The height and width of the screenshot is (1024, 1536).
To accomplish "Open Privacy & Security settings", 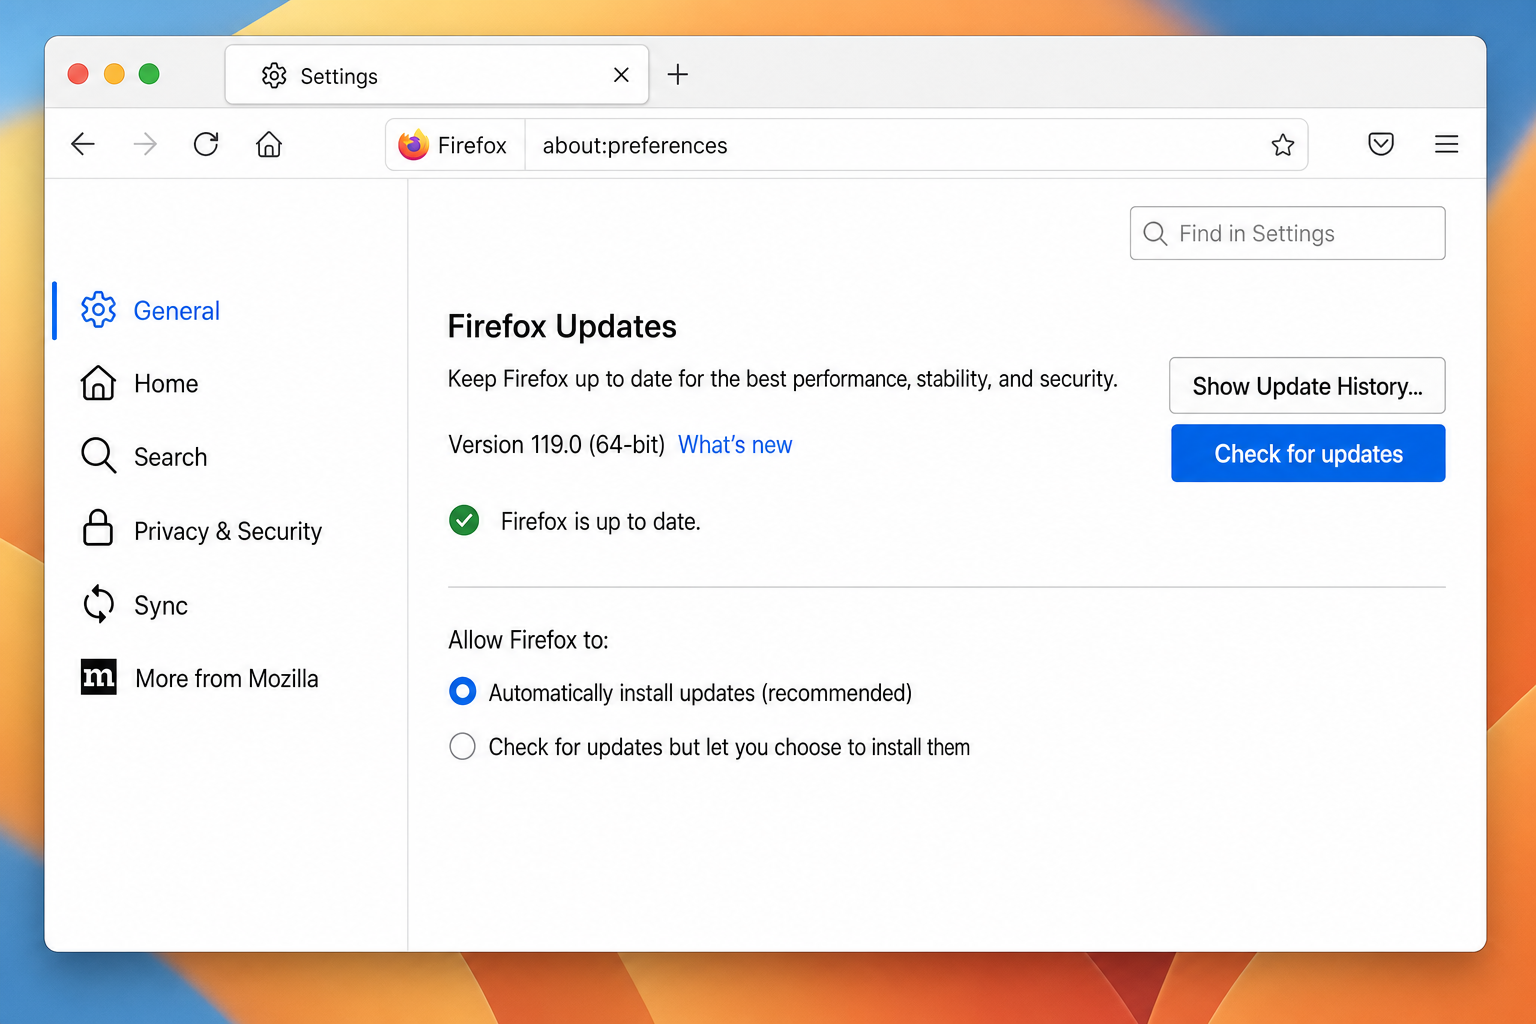I will pyautogui.click(x=229, y=531).
